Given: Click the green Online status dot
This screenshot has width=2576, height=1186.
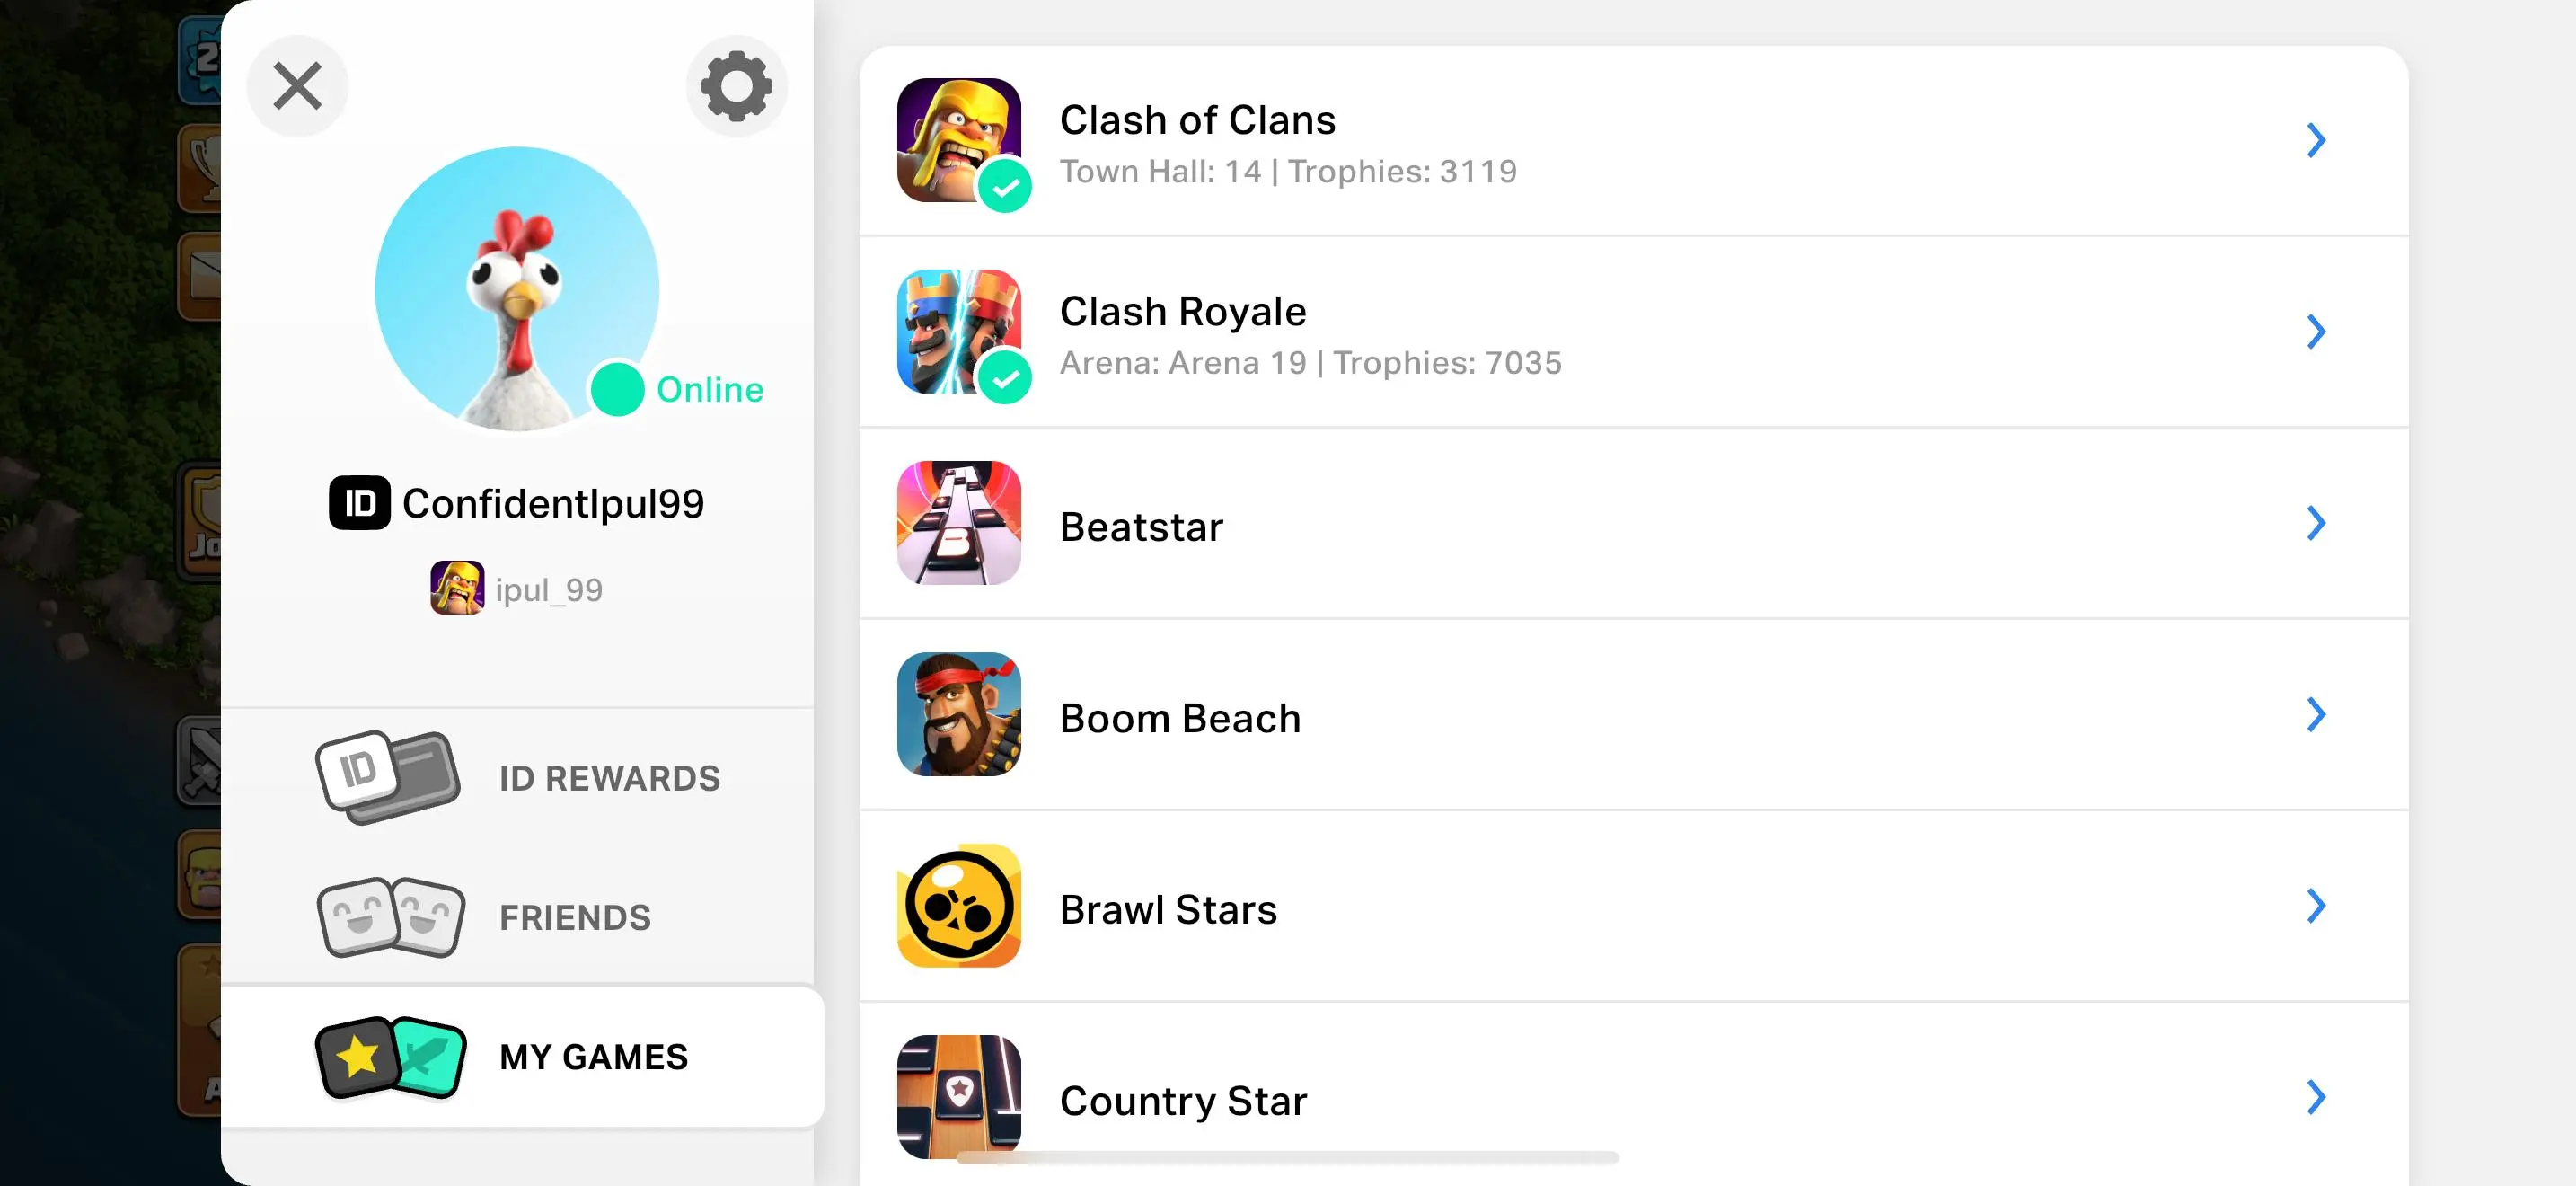Looking at the screenshot, I should click(617, 389).
